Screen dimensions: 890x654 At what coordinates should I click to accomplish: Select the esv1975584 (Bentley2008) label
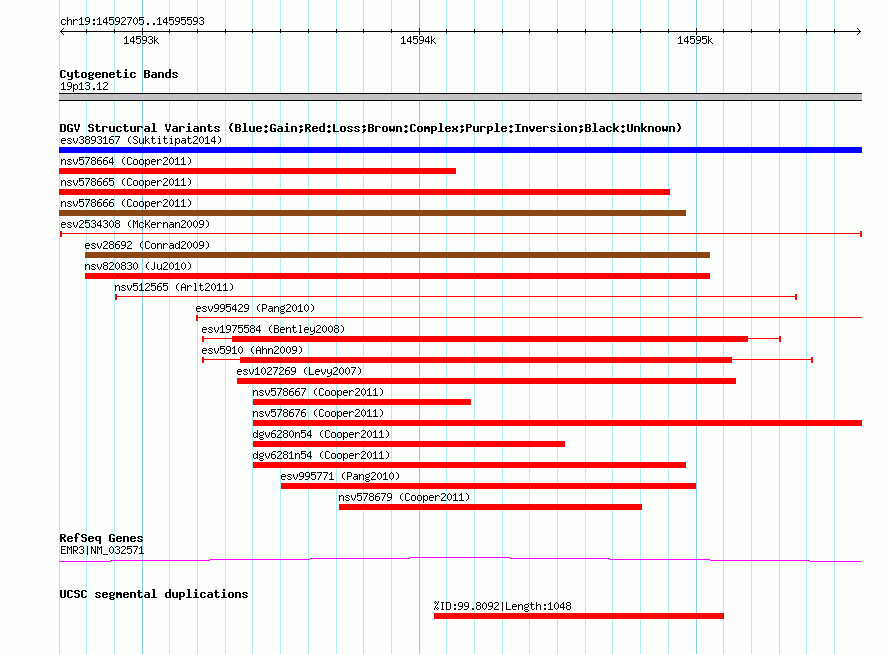[x=273, y=329]
